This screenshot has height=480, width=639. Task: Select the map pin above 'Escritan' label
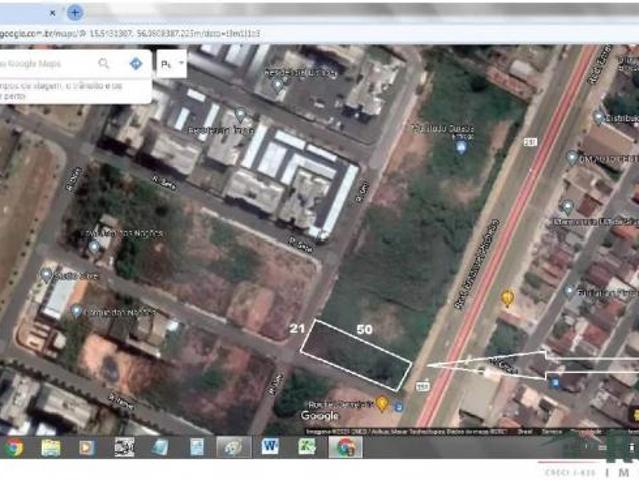click(240, 114)
